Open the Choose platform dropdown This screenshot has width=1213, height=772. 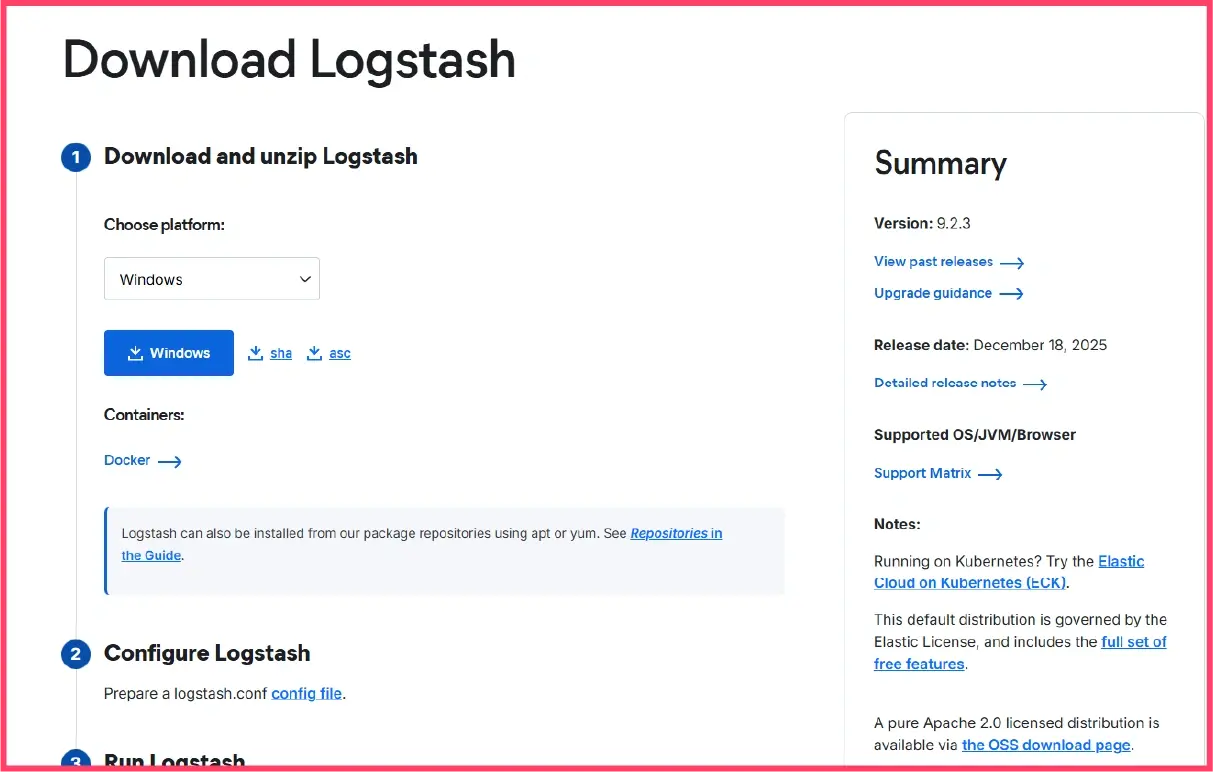pyautogui.click(x=211, y=279)
